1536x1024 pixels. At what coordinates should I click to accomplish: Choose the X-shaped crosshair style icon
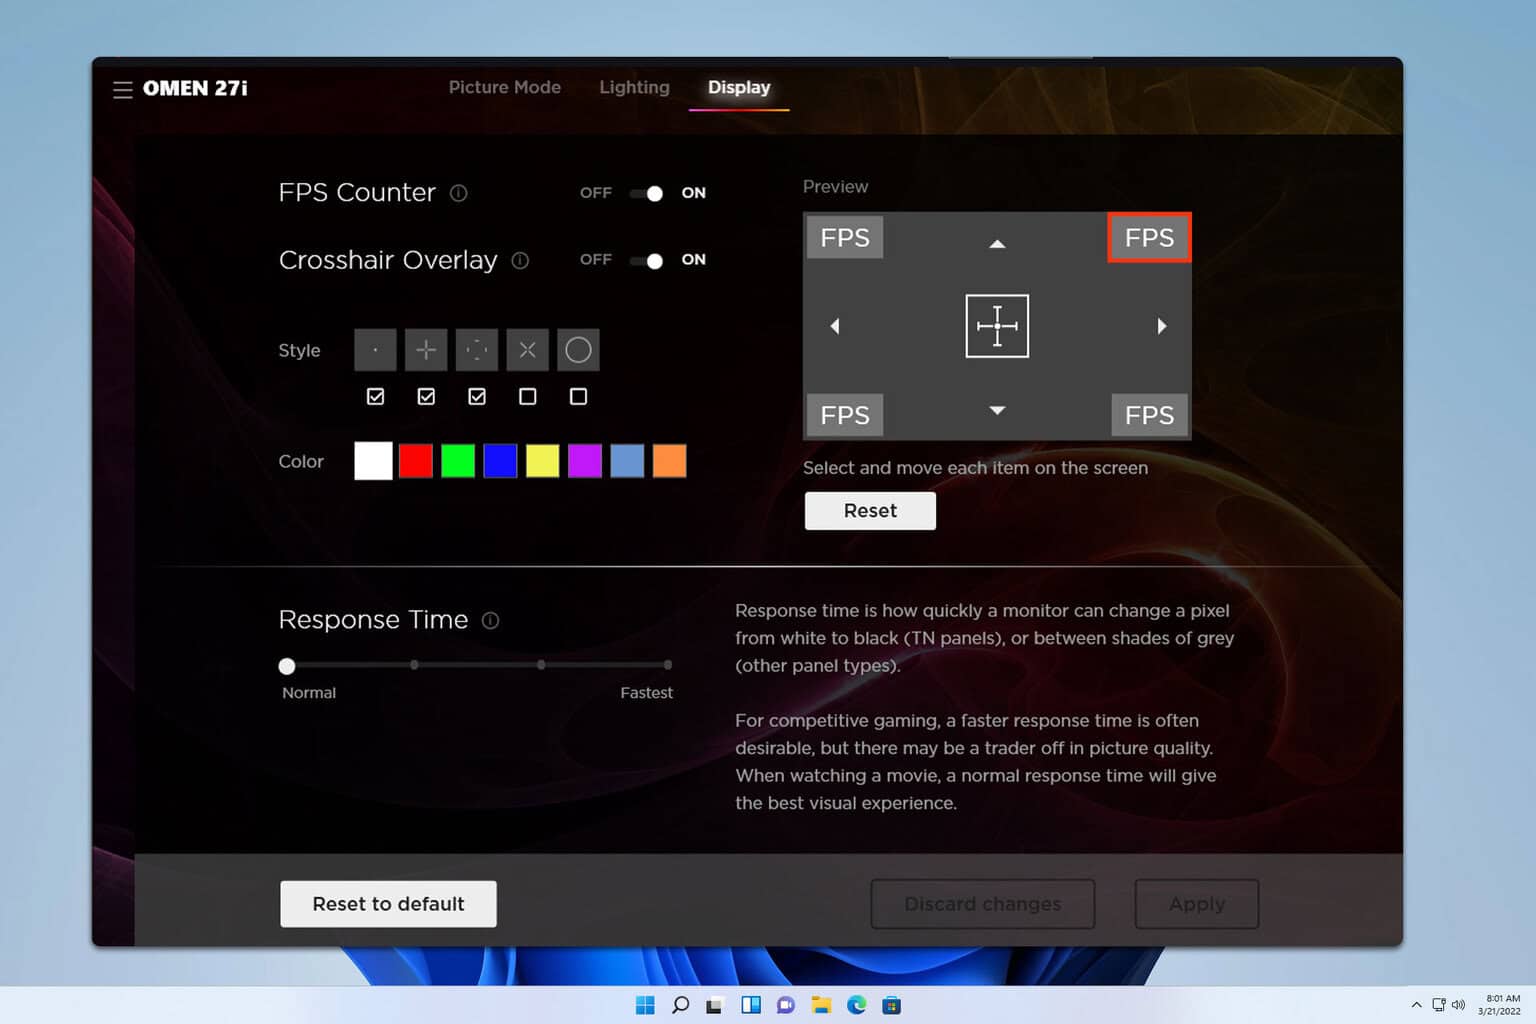coord(527,350)
